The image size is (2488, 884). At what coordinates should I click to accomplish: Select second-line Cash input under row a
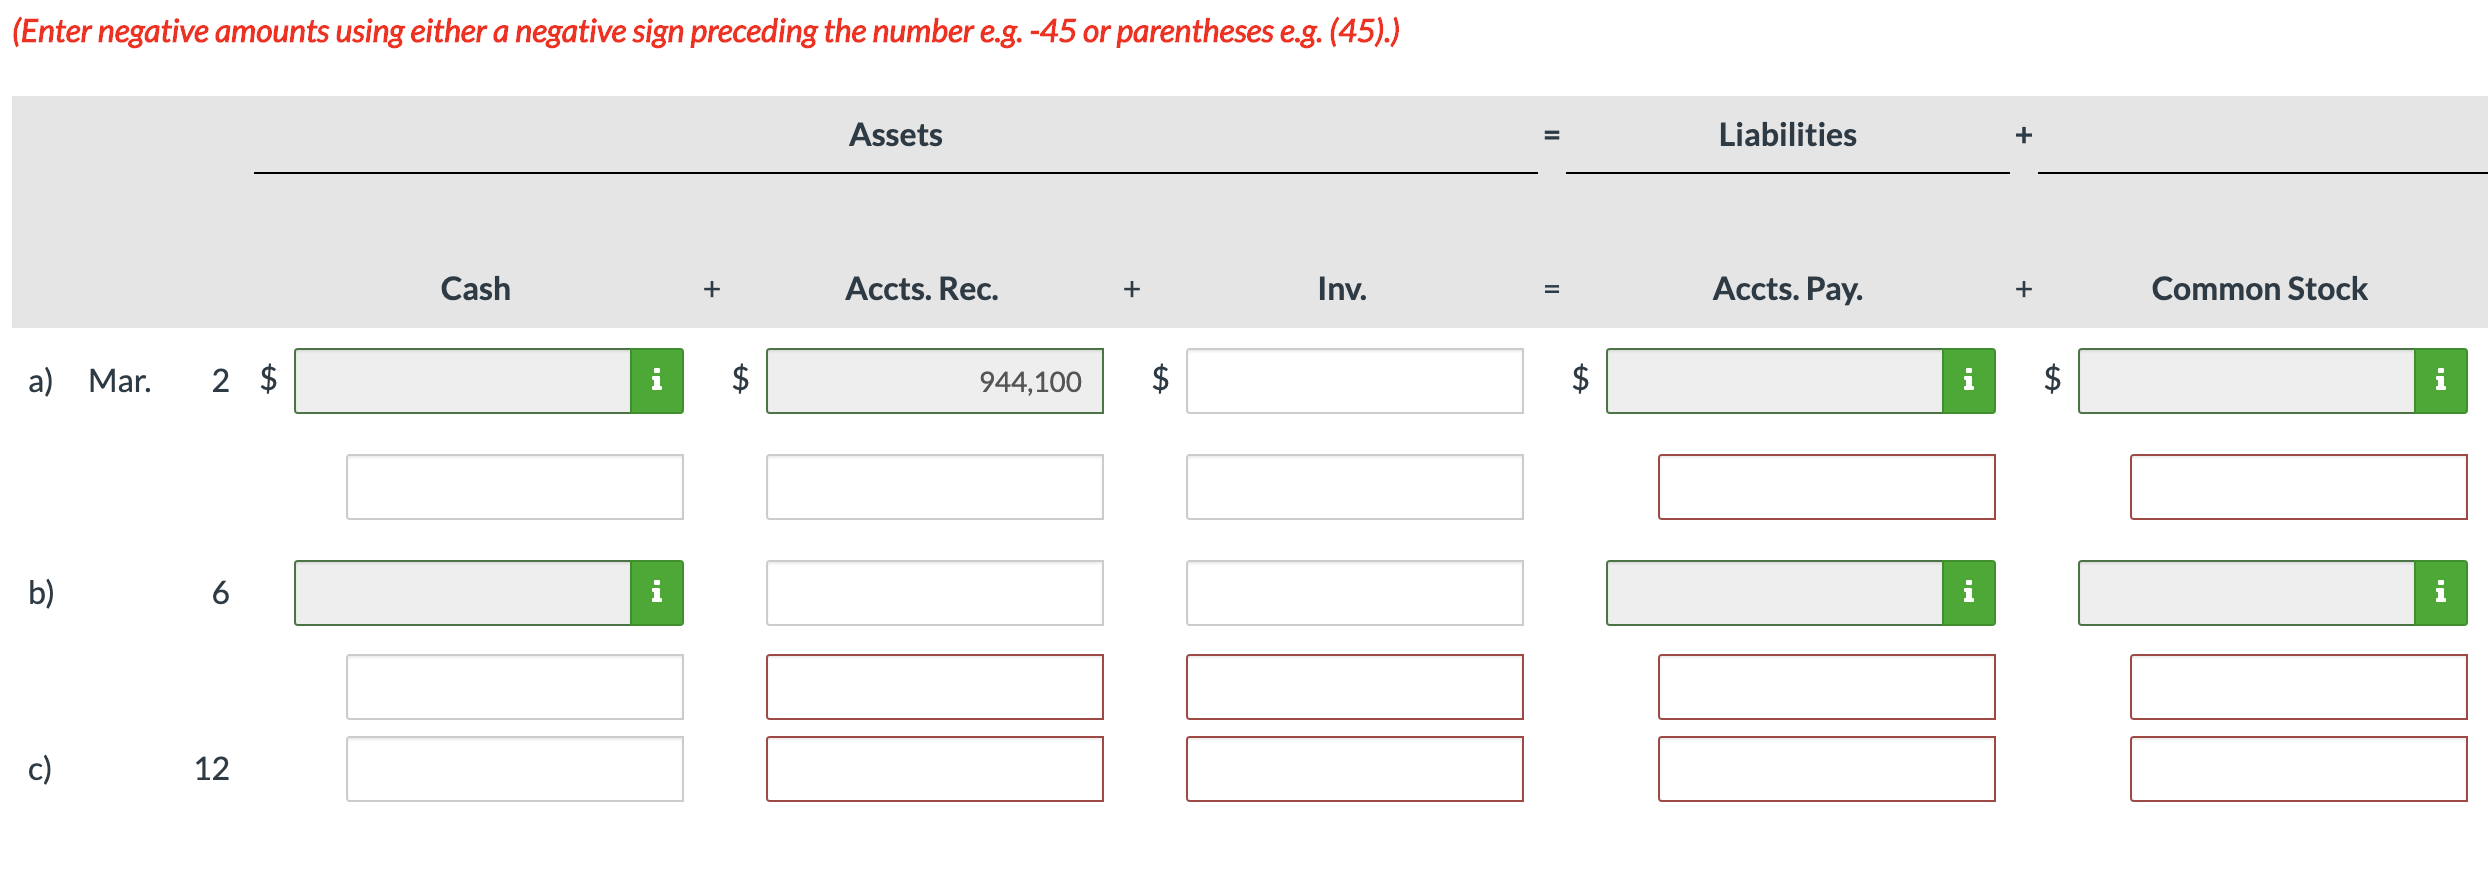point(515,487)
